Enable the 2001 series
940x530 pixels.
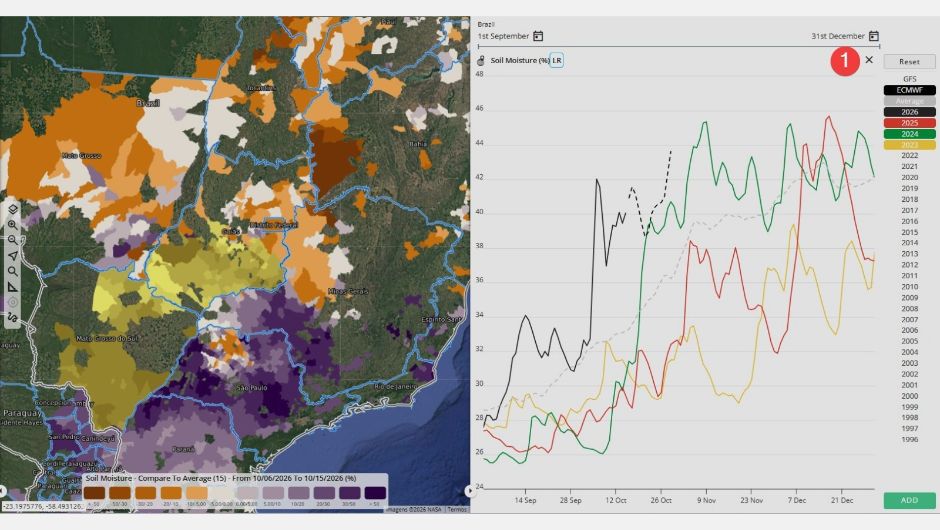point(909,385)
